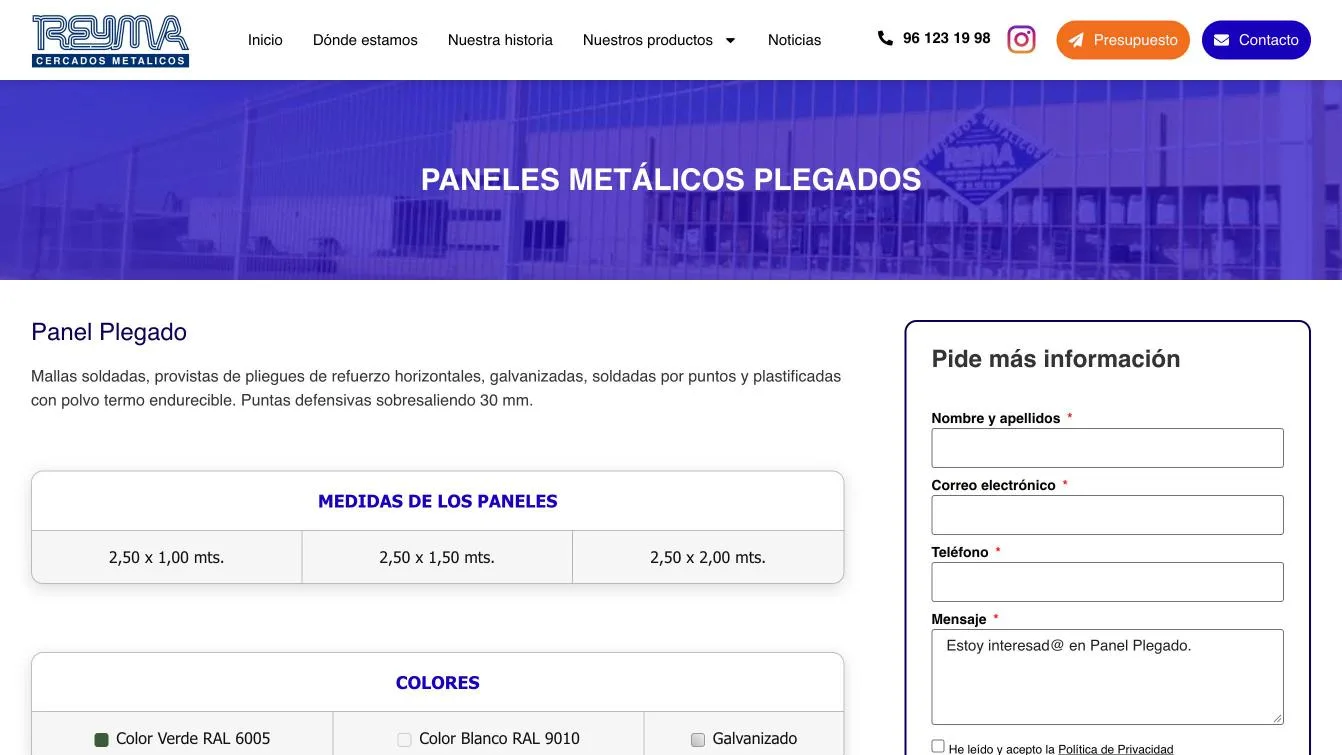Image resolution: width=1342 pixels, height=755 pixels.
Task: Click the paper plane icon on Presupuesto
Action: click(1076, 40)
